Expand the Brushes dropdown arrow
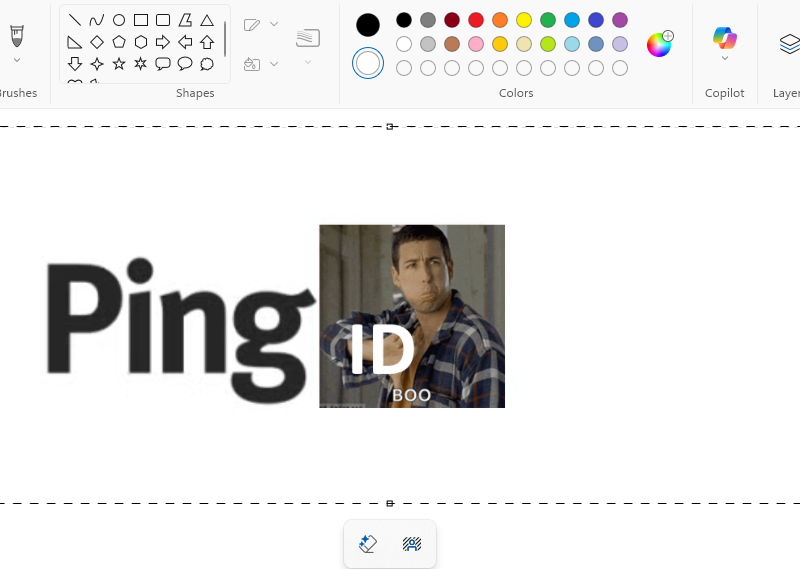800x569 pixels. point(17,61)
